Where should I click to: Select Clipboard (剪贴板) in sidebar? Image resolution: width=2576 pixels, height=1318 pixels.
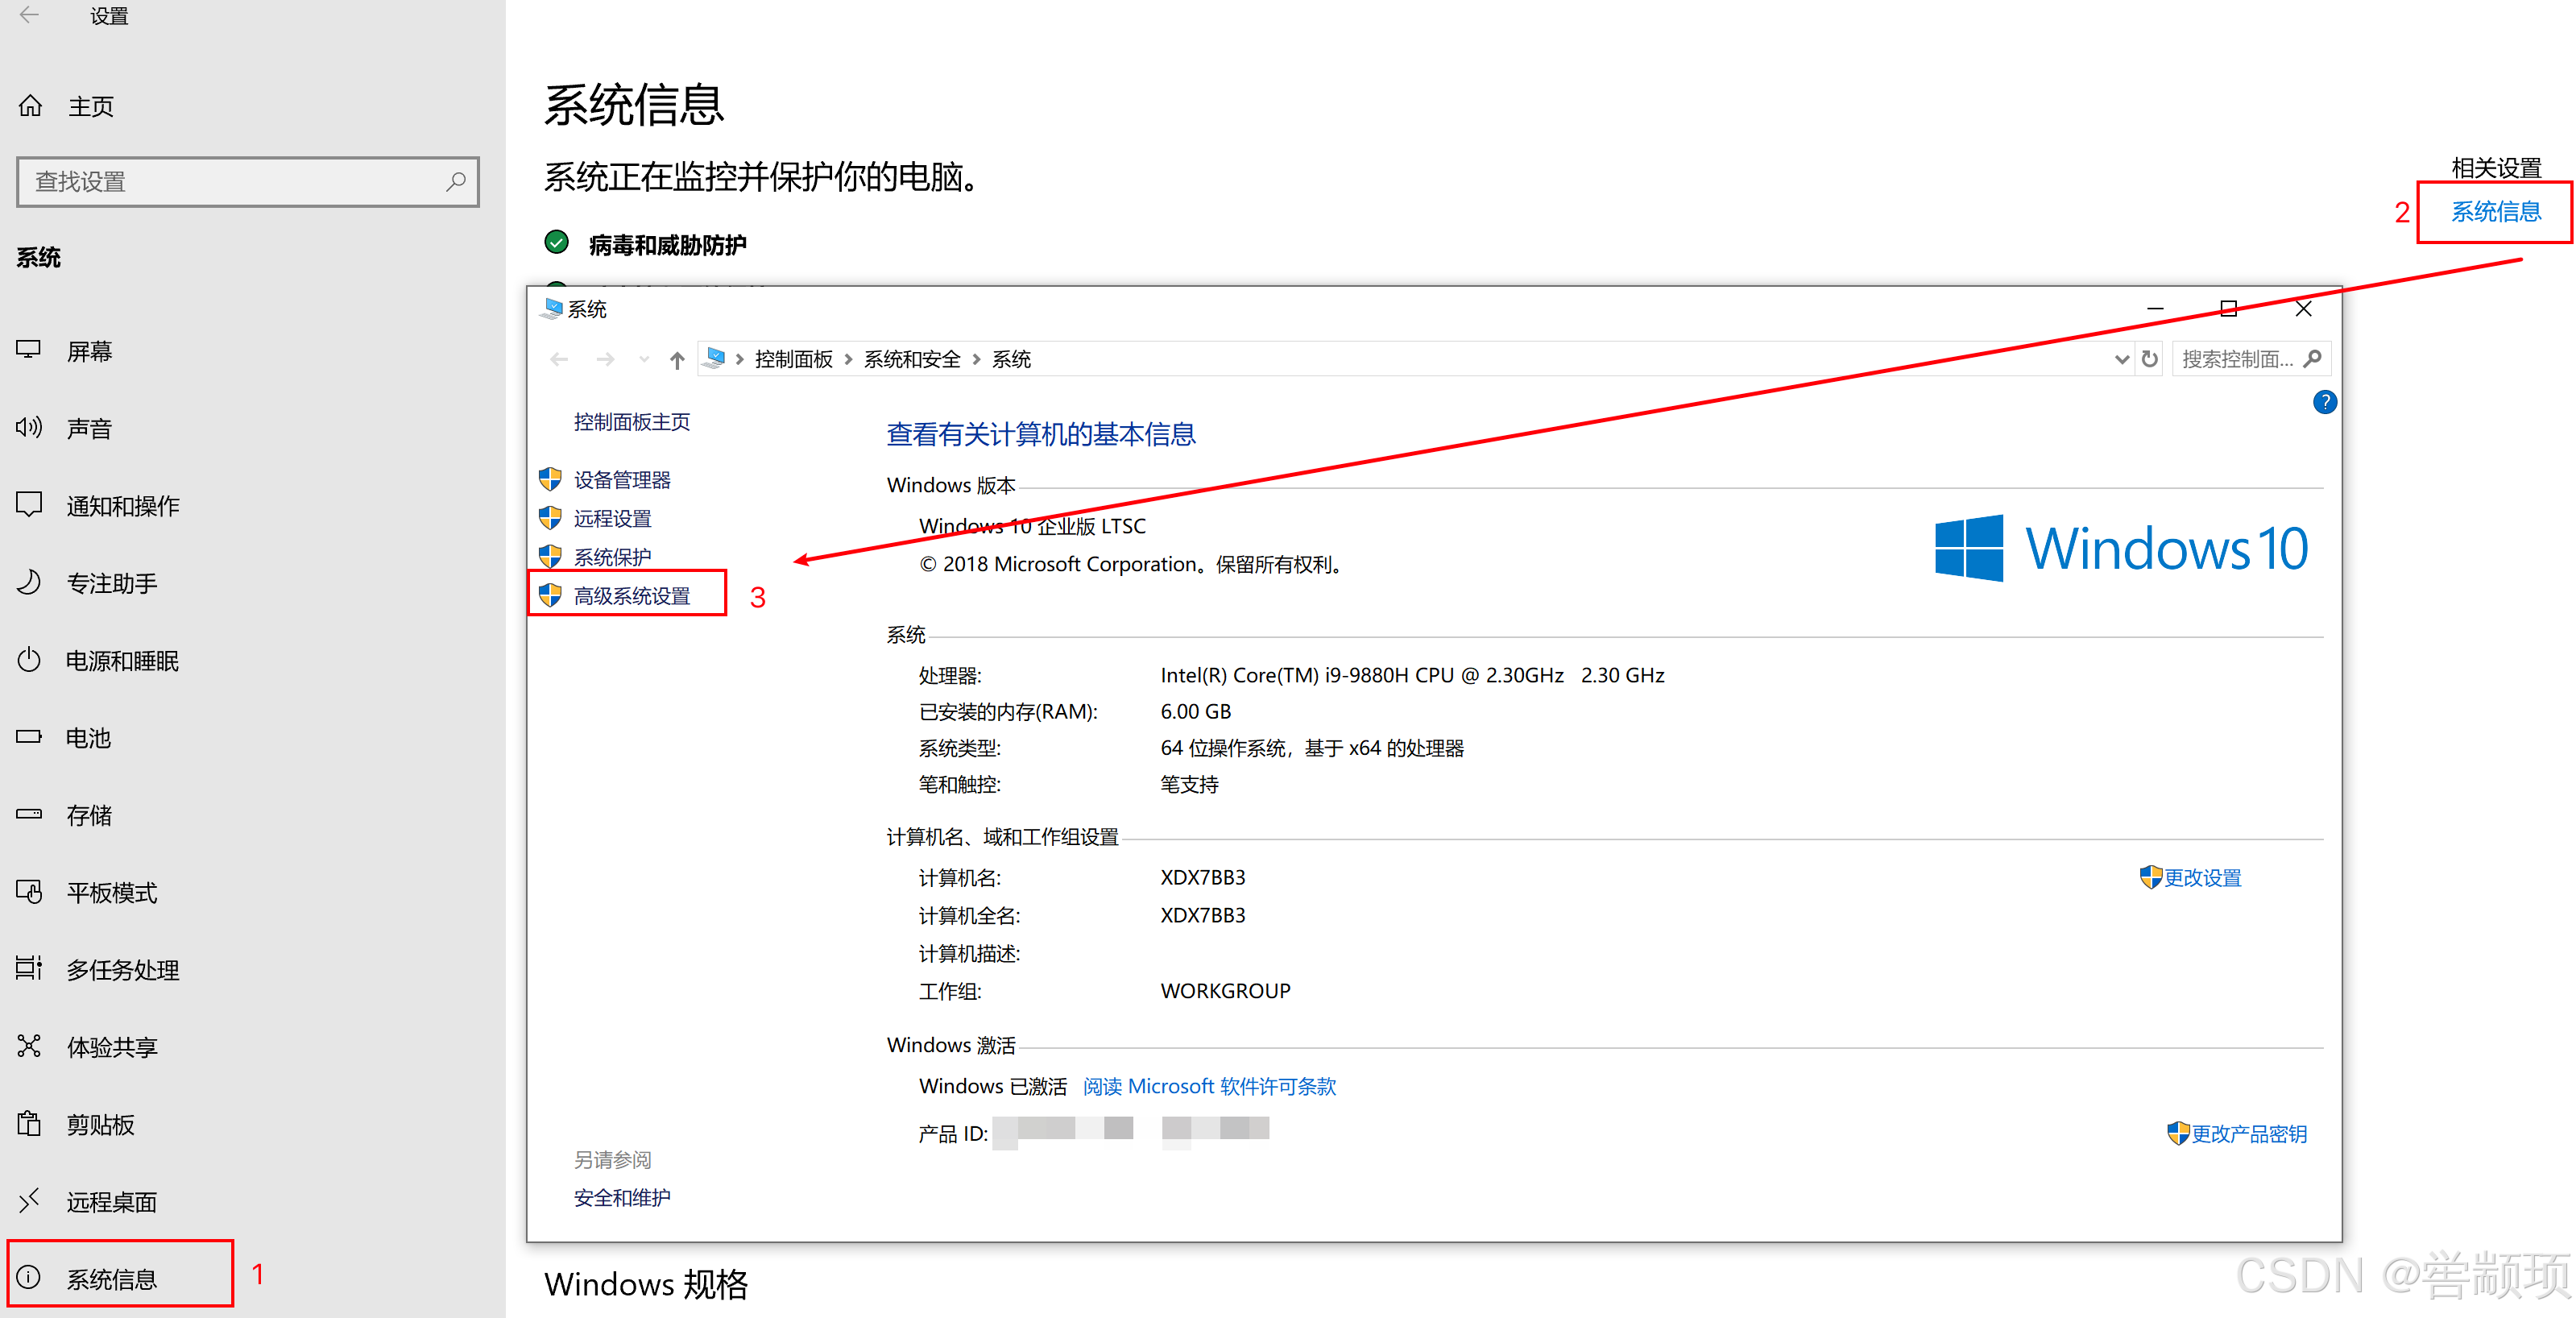tap(100, 1124)
